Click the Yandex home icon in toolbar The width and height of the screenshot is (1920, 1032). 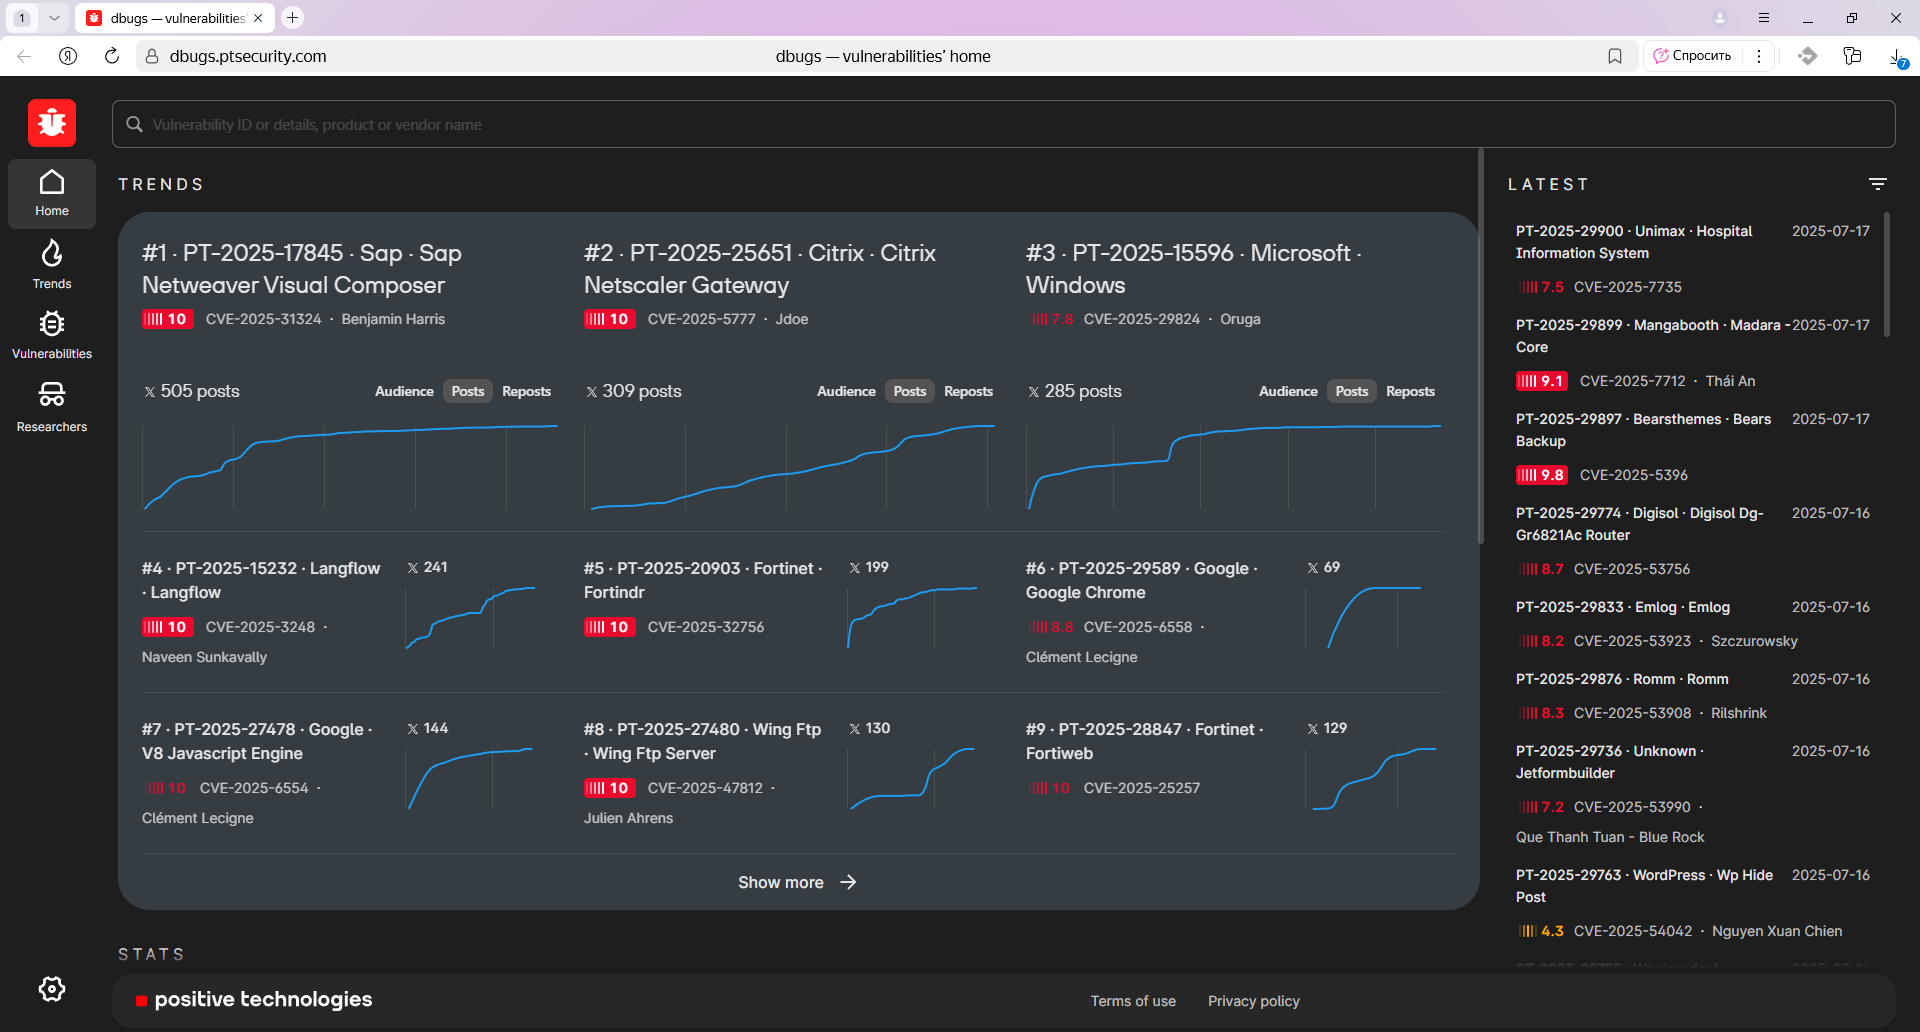point(68,56)
